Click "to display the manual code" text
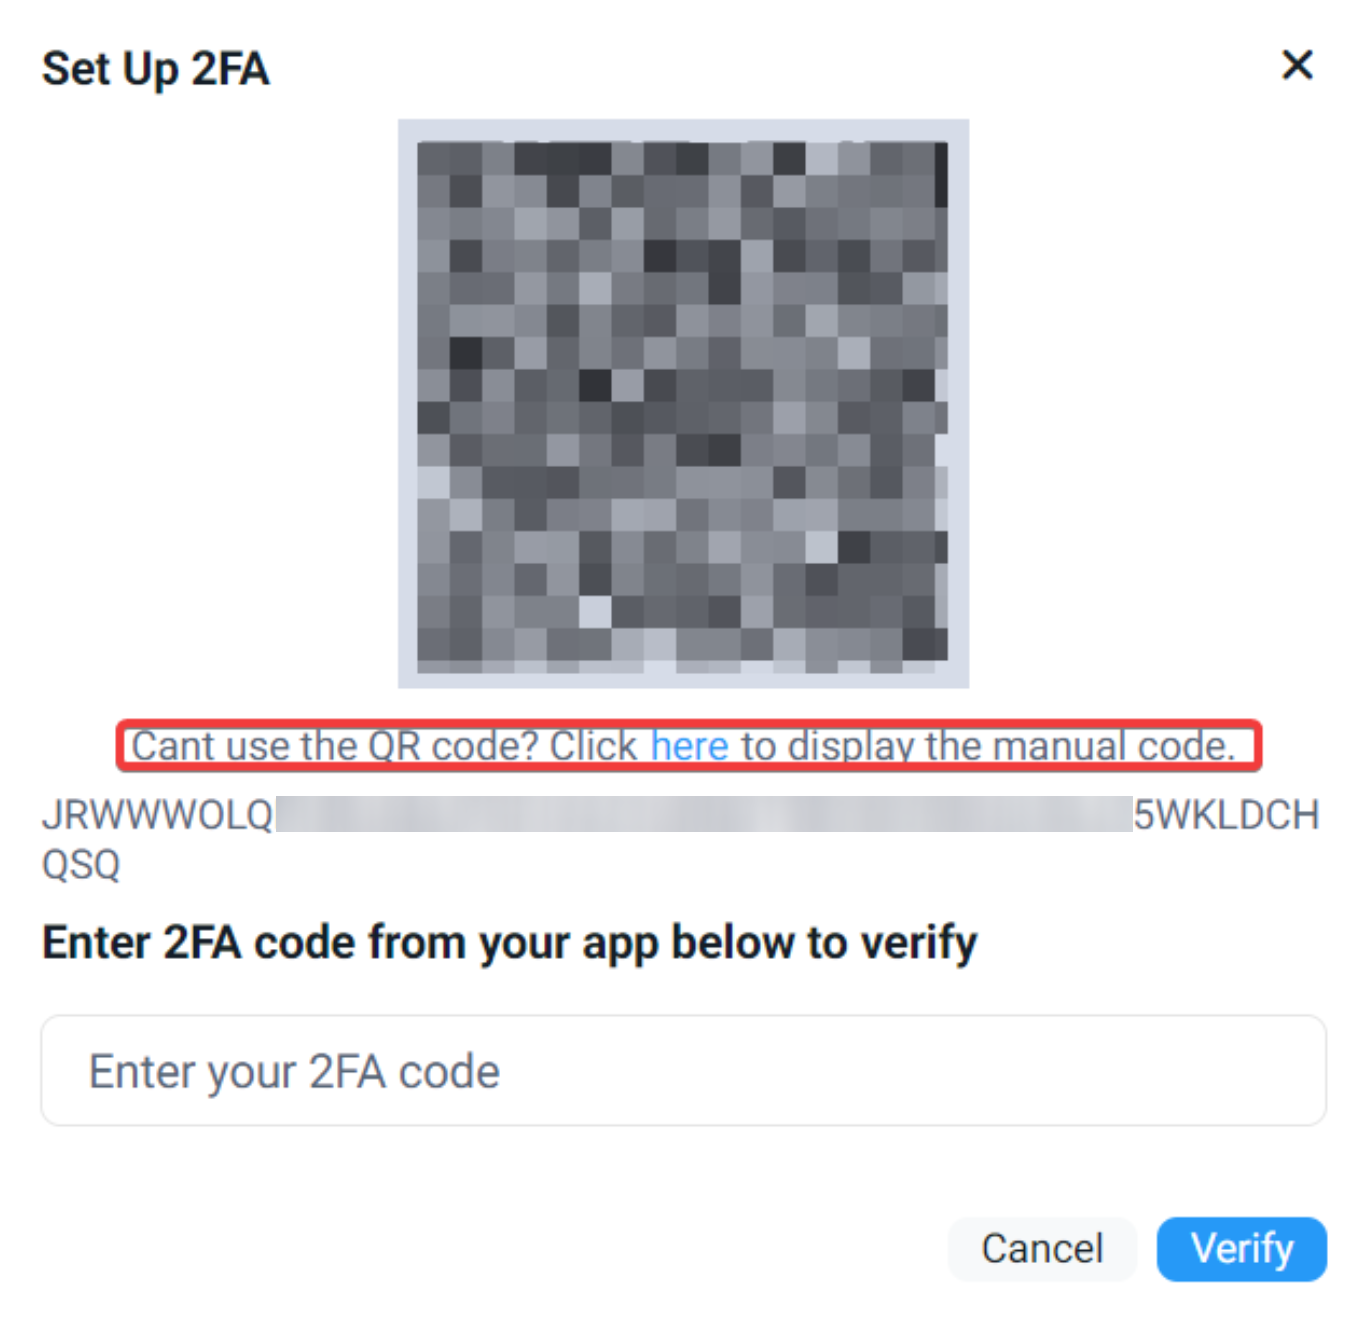The width and height of the screenshot is (1355, 1318). pos(986,746)
